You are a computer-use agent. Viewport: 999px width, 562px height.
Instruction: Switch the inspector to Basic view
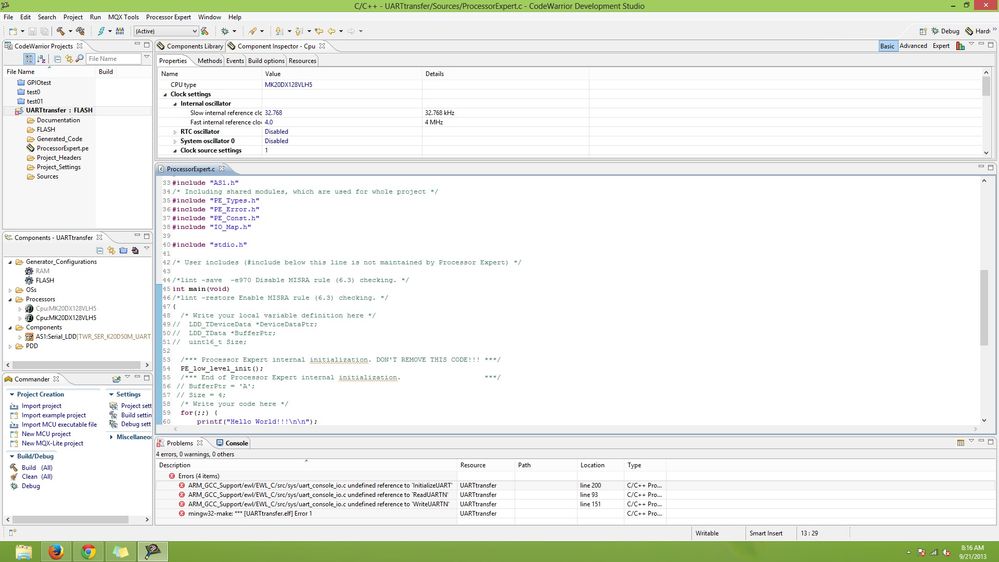(x=887, y=46)
